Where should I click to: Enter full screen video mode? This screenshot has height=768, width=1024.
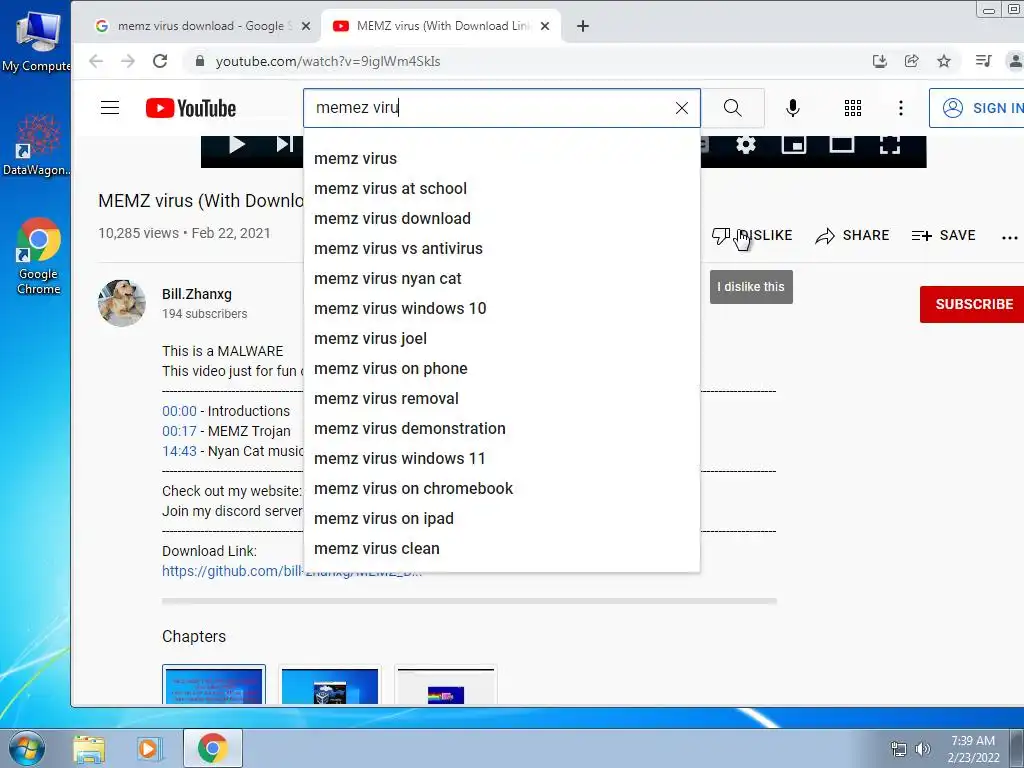coord(889,144)
